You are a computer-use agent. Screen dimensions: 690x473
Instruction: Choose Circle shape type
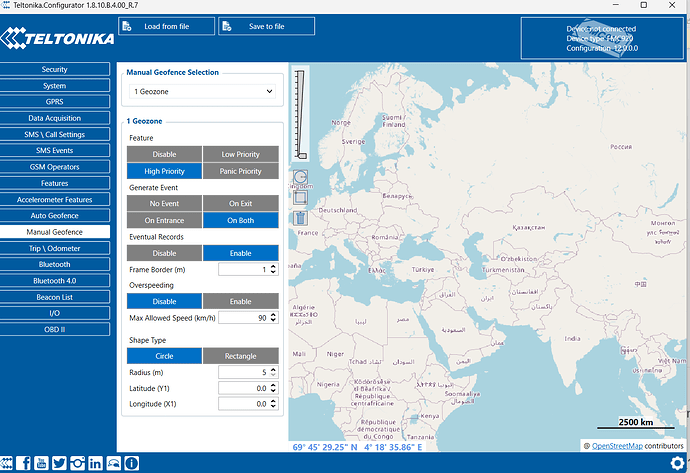coord(164,356)
